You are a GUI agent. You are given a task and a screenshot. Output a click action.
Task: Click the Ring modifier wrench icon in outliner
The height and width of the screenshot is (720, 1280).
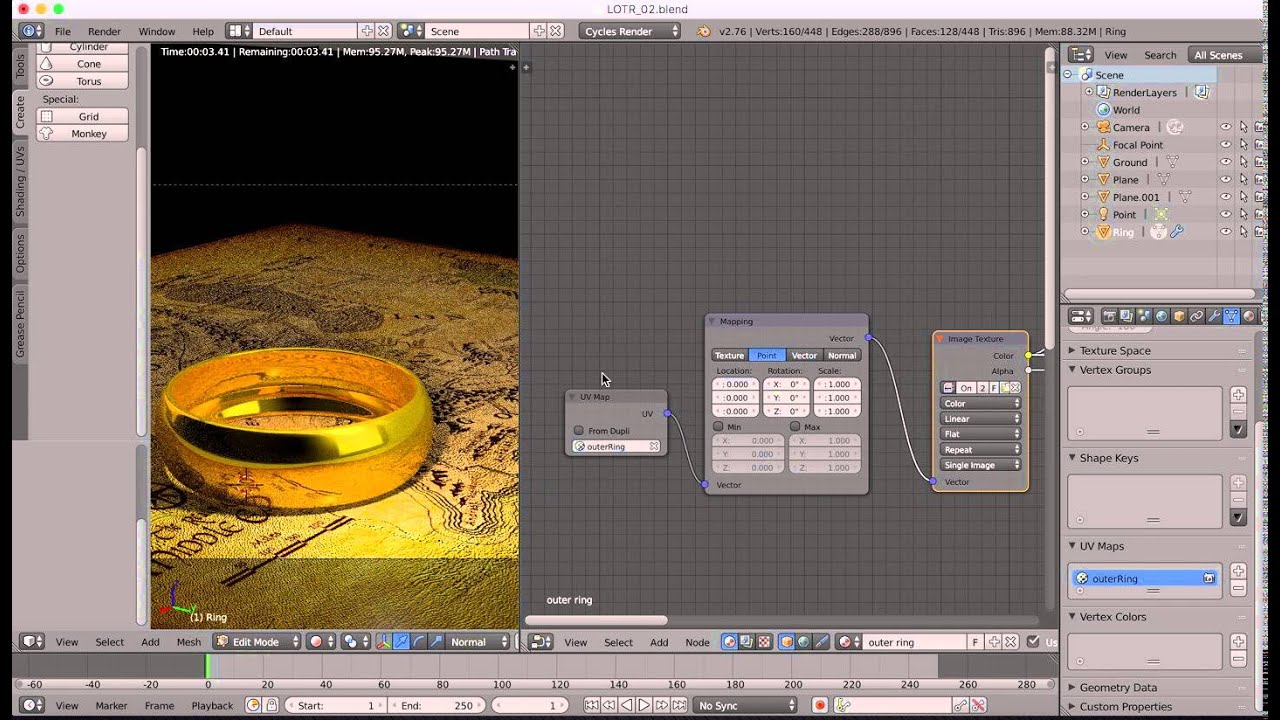click(x=1177, y=231)
